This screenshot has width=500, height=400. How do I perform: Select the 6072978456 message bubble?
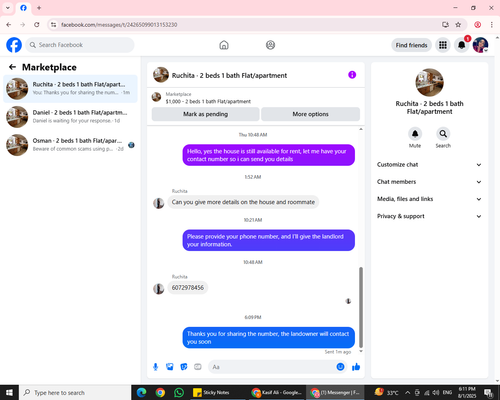(188, 288)
